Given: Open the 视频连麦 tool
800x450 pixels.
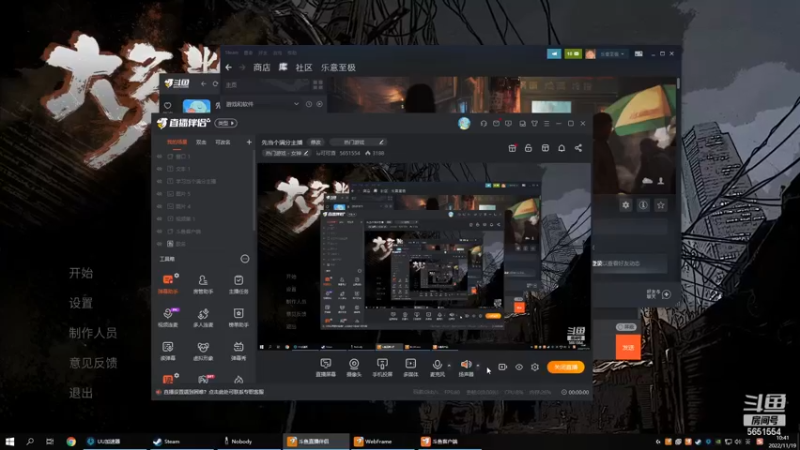Looking at the screenshot, I should pos(168,317).
